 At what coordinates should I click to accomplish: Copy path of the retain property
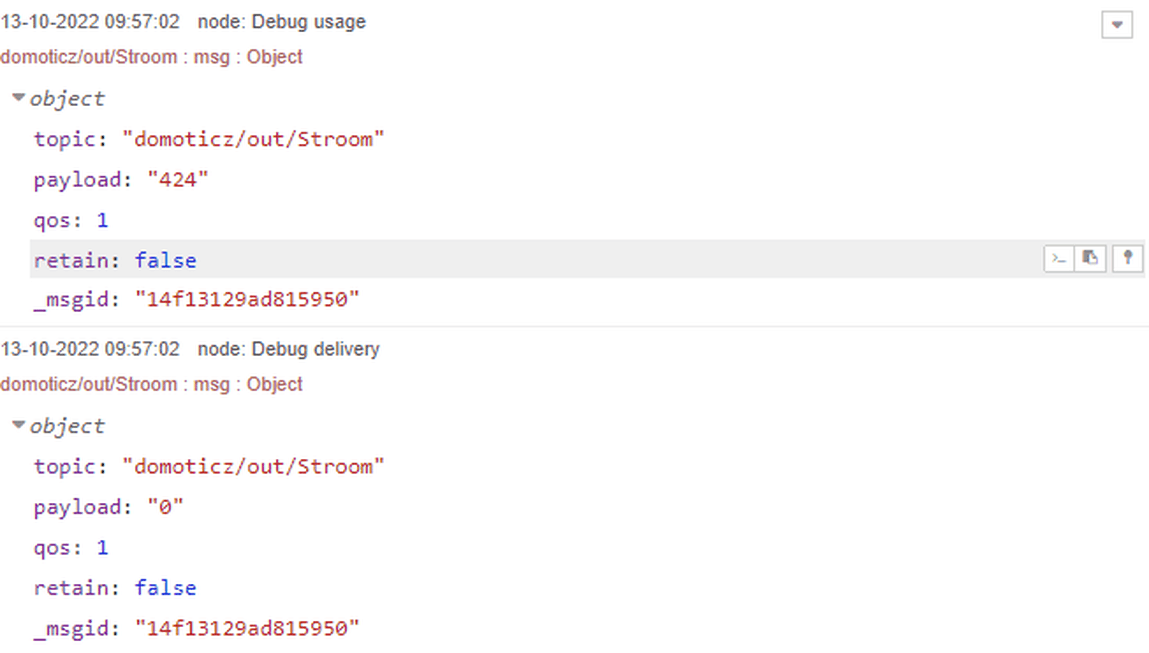coord(1058,259)
